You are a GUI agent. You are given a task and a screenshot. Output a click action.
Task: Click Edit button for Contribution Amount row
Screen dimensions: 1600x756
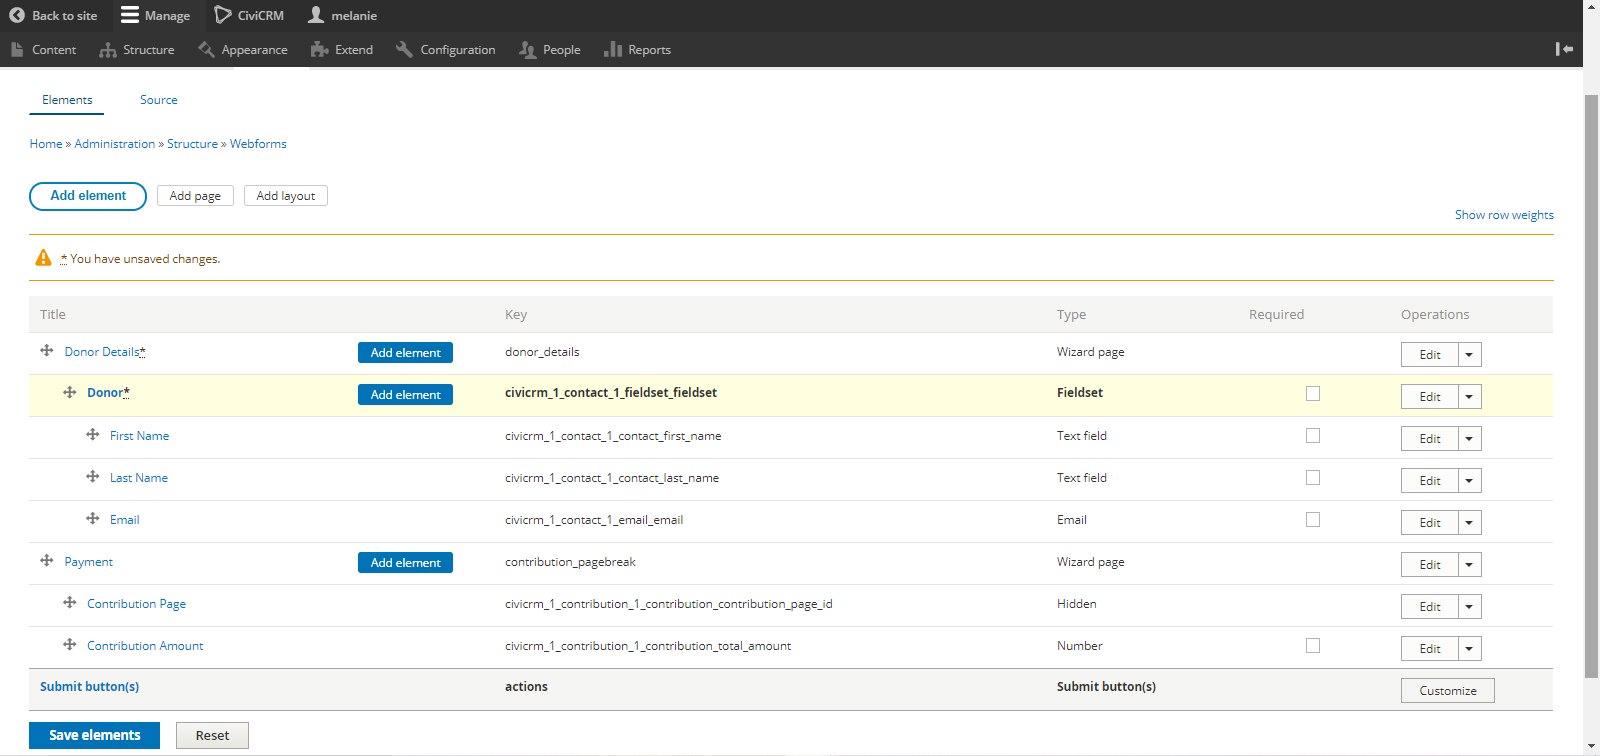pyautogui.click(x=1429, y=649)
